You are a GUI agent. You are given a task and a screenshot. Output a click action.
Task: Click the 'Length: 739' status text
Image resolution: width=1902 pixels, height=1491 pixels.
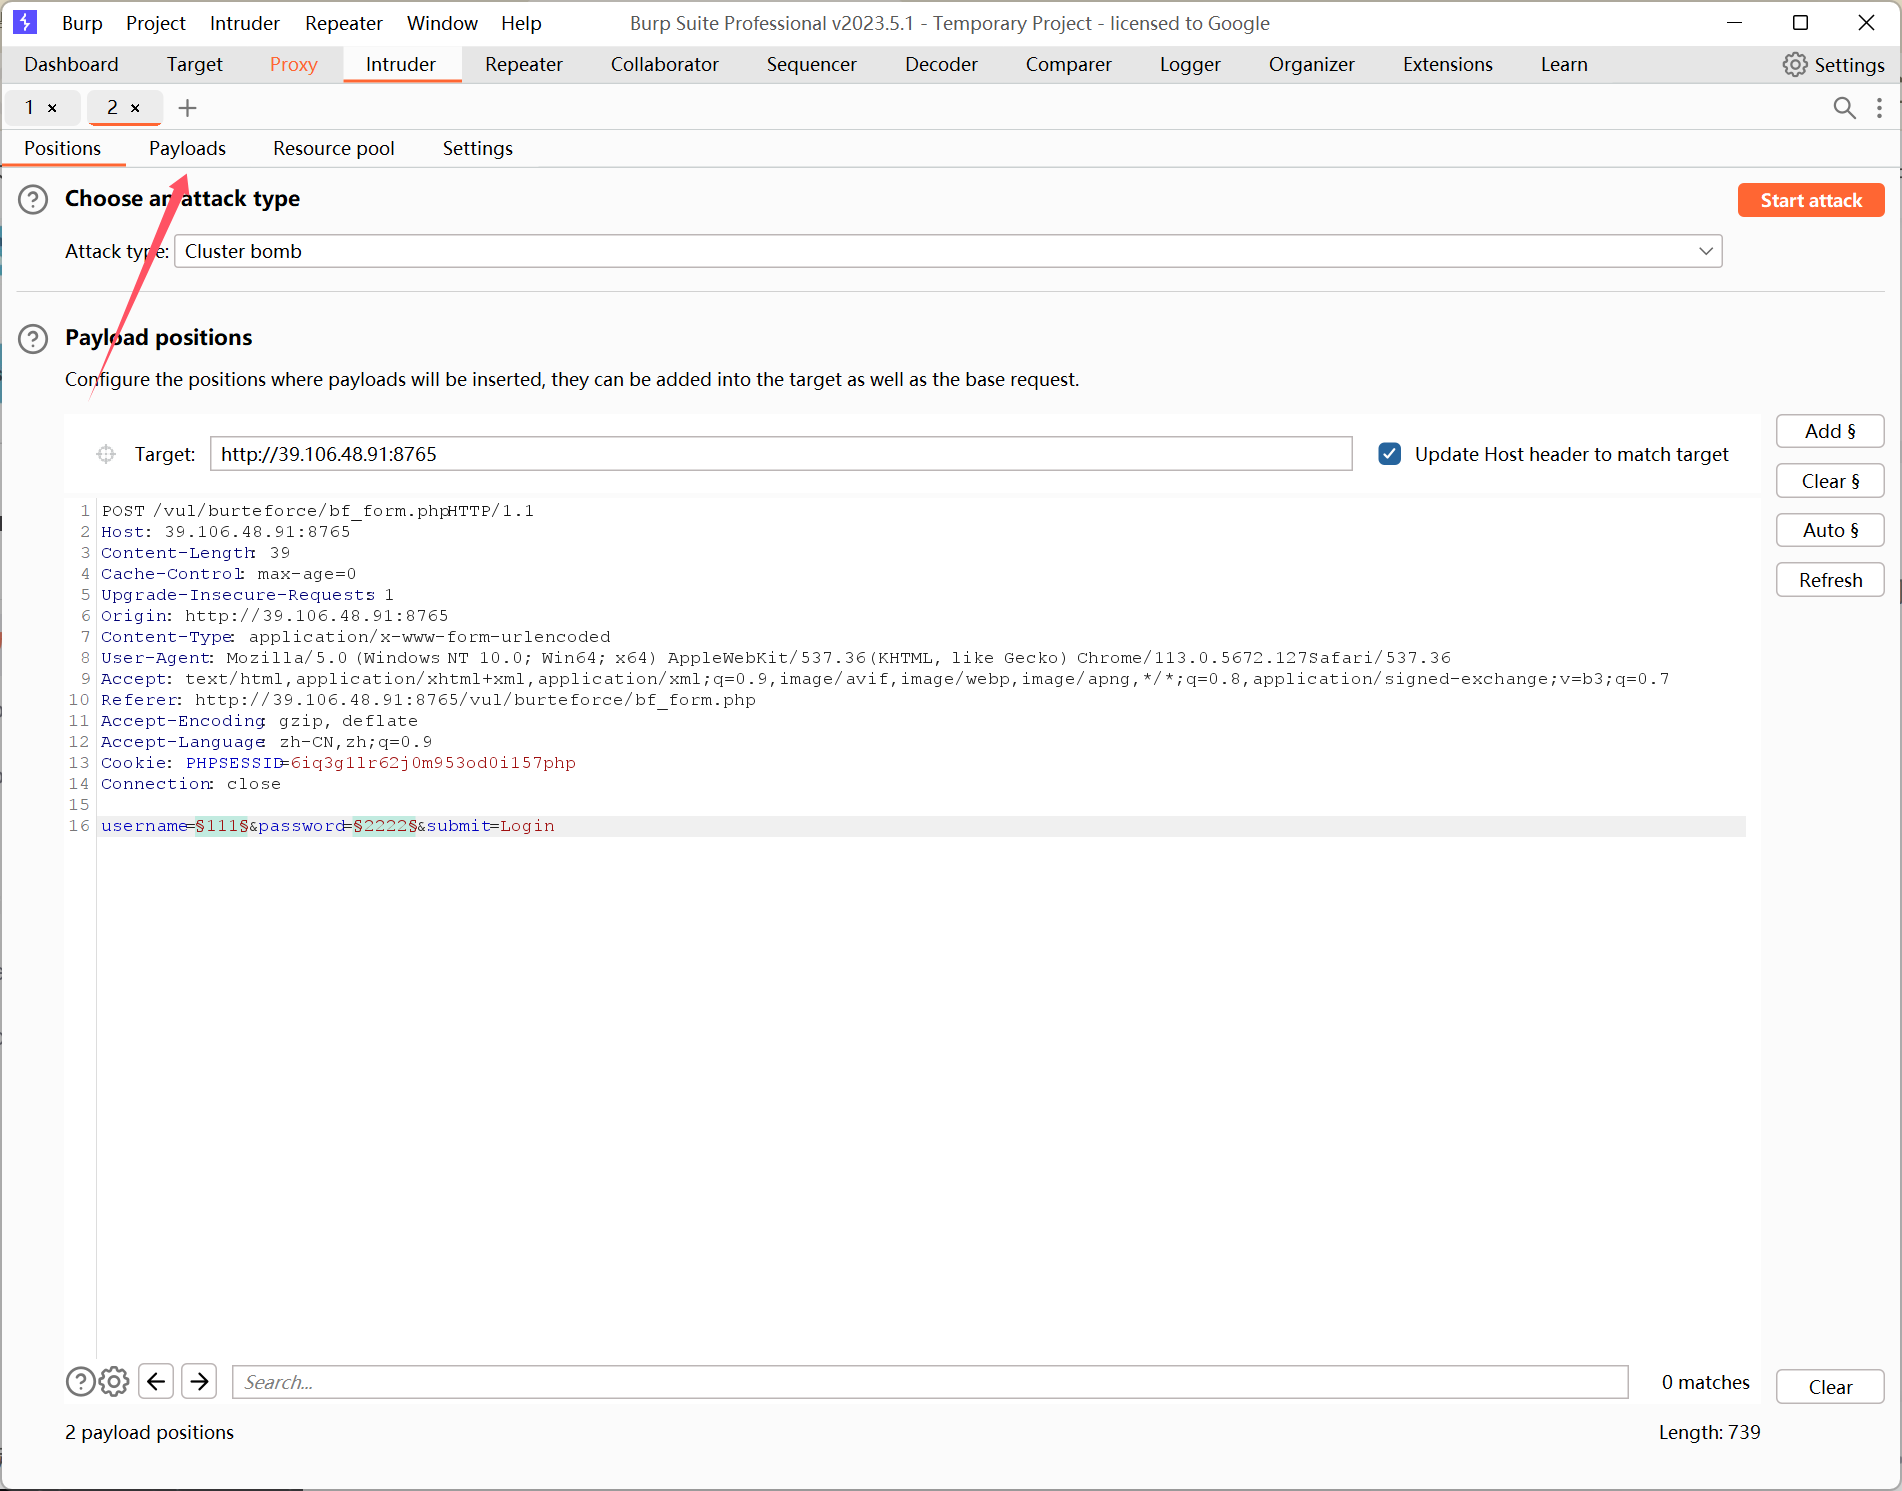1709,1432
